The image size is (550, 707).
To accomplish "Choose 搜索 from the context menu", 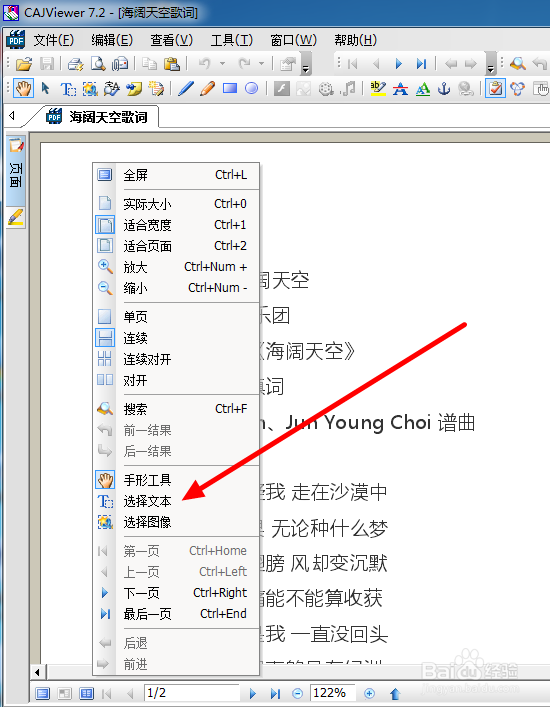I will 176,409.
